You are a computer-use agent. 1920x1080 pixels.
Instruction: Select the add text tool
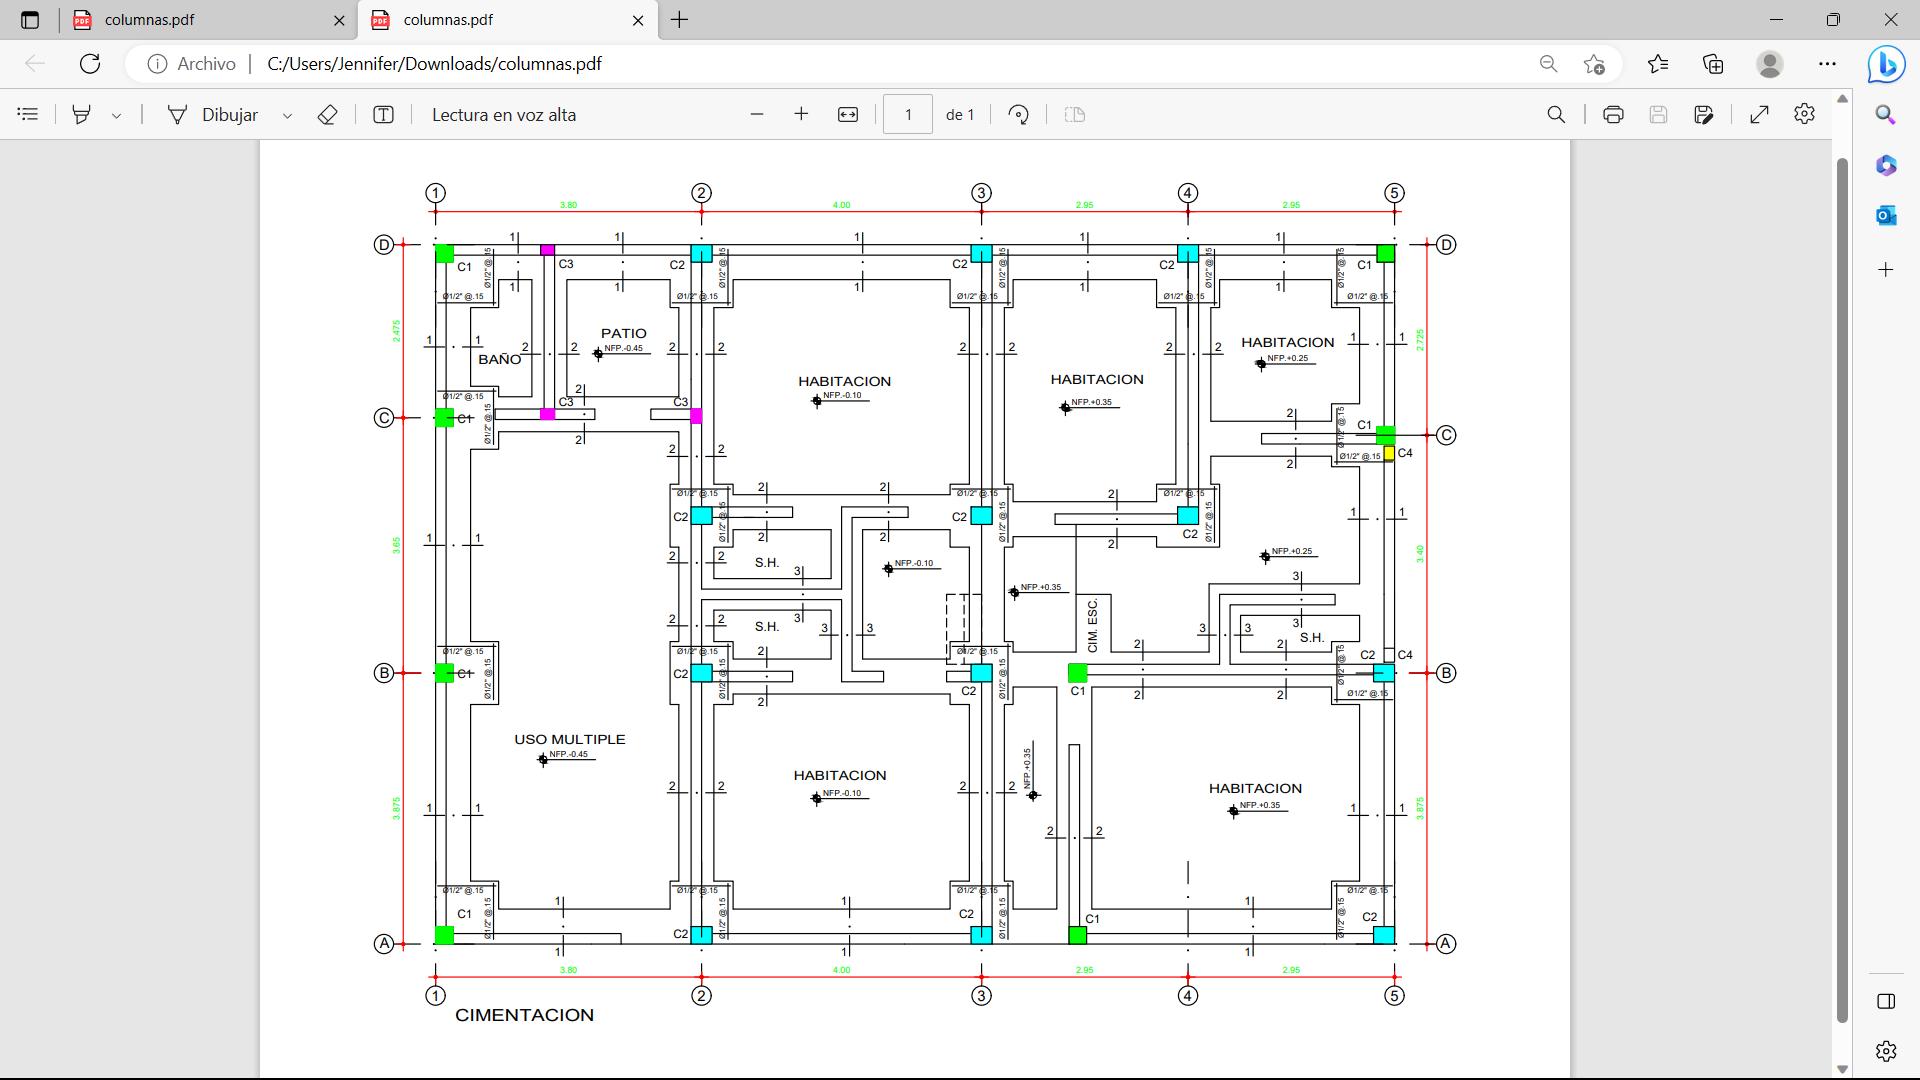coord(383,115)
